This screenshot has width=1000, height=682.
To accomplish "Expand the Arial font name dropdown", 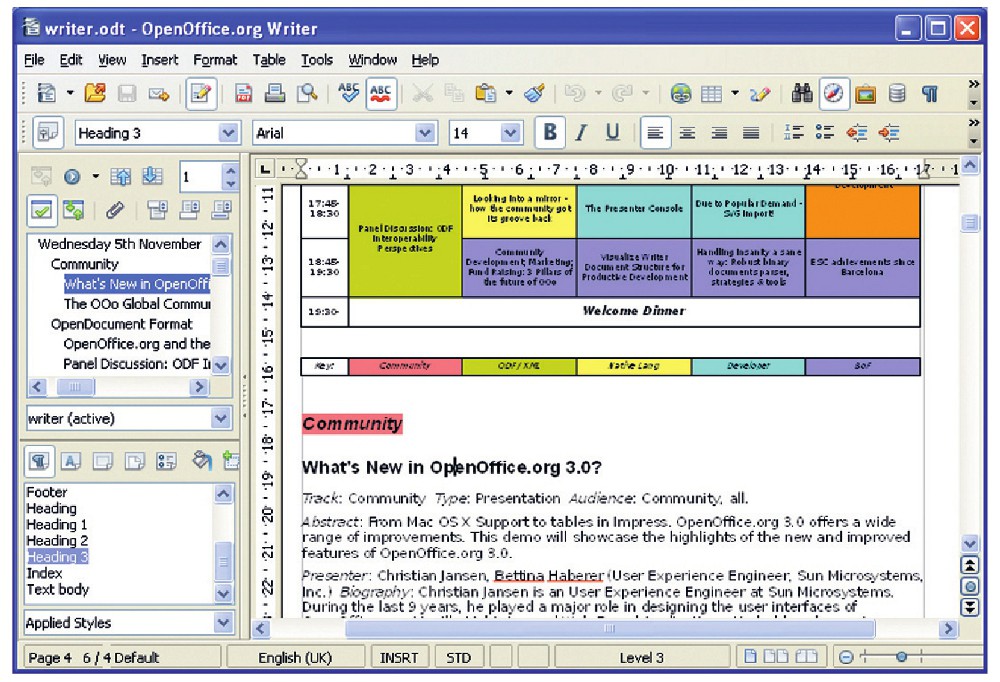I will 426,133.
